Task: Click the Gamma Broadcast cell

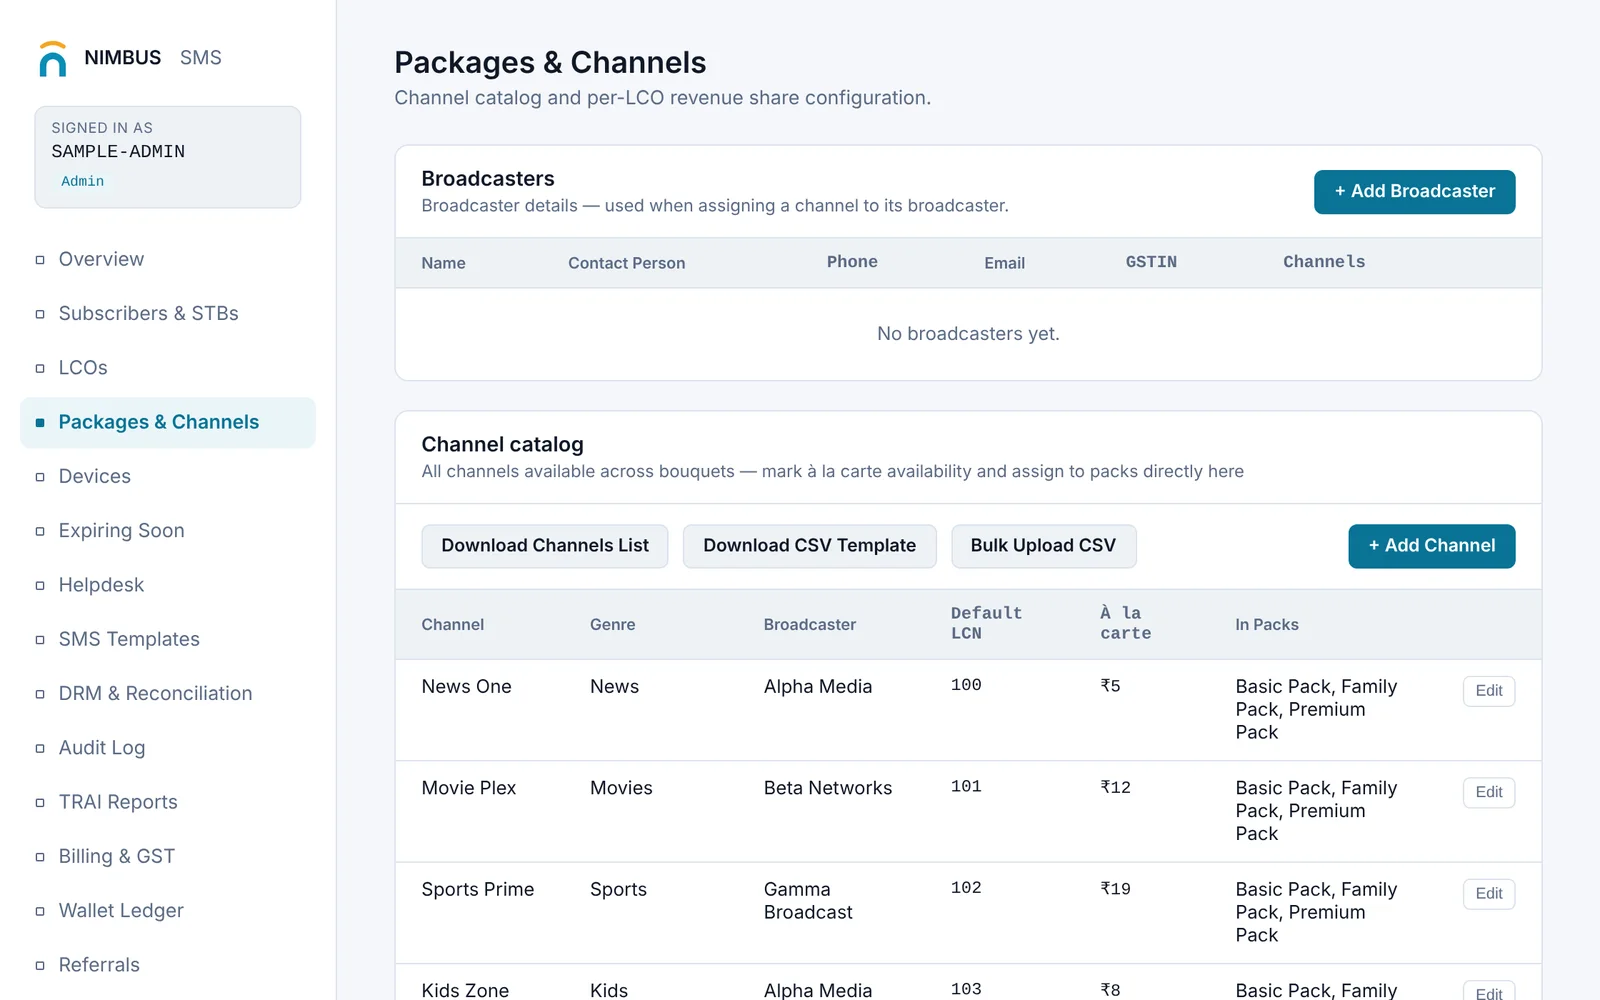Action: coord(808,901)
